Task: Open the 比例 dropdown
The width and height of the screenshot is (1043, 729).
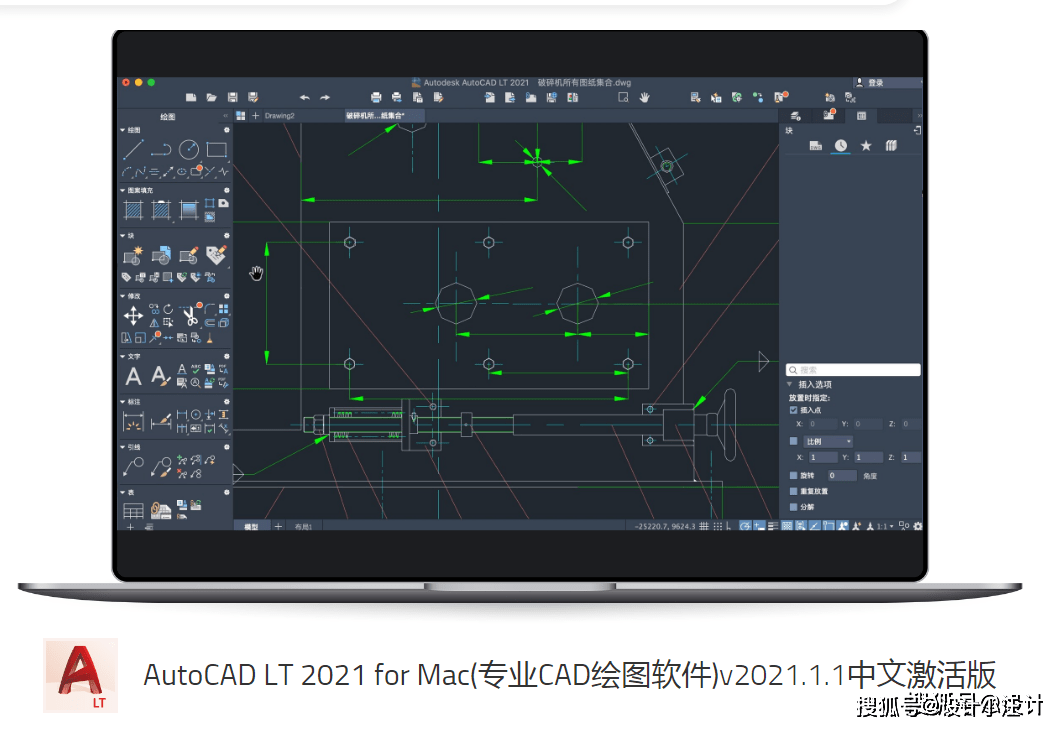Action: 827,441
